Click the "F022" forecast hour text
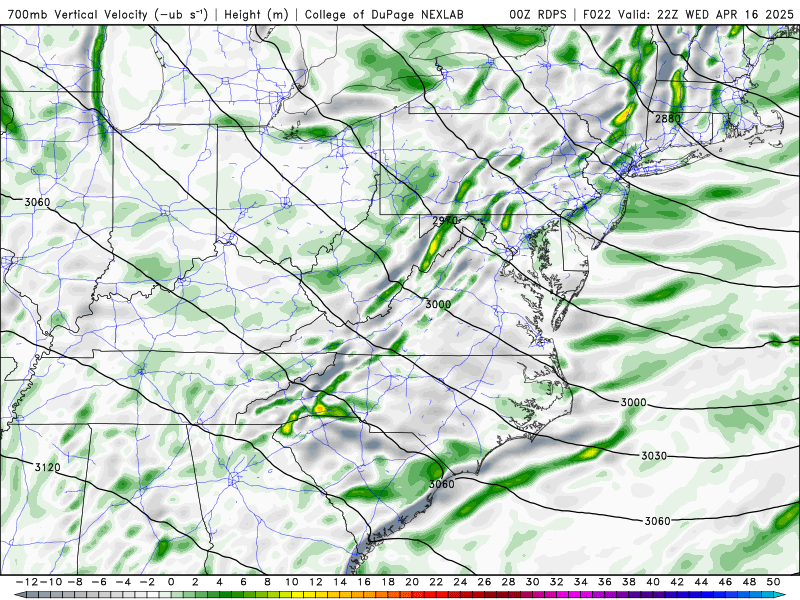This screenshot has height=600, width=800. point(598,14)
